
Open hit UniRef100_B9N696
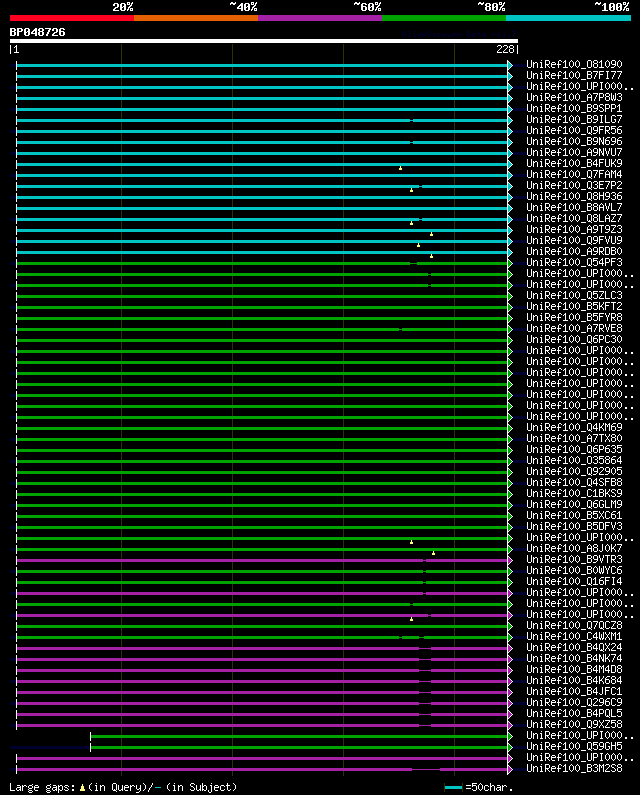[x=574, y=141]
